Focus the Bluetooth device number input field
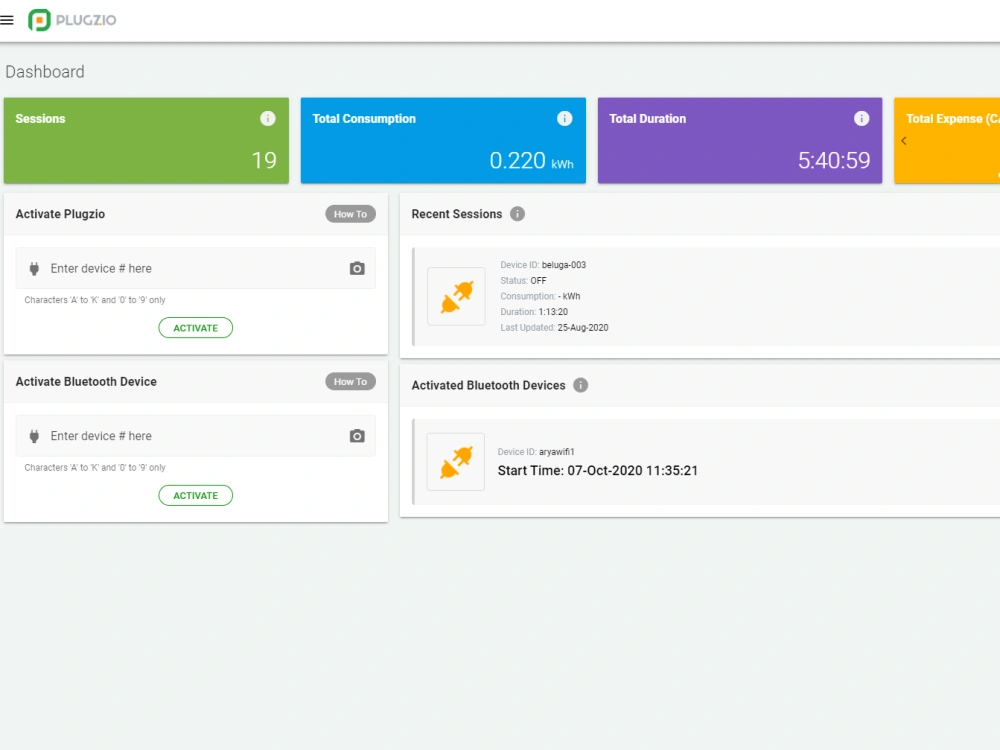The width and height of the screenshot is (1000, 750). [x=196, y=436]
